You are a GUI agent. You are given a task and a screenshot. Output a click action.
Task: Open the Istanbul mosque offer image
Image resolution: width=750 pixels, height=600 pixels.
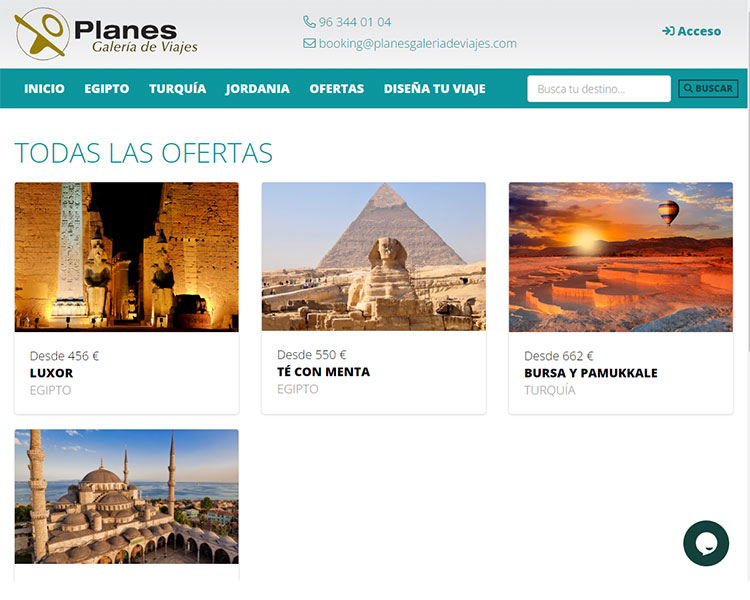click(127, 496)
